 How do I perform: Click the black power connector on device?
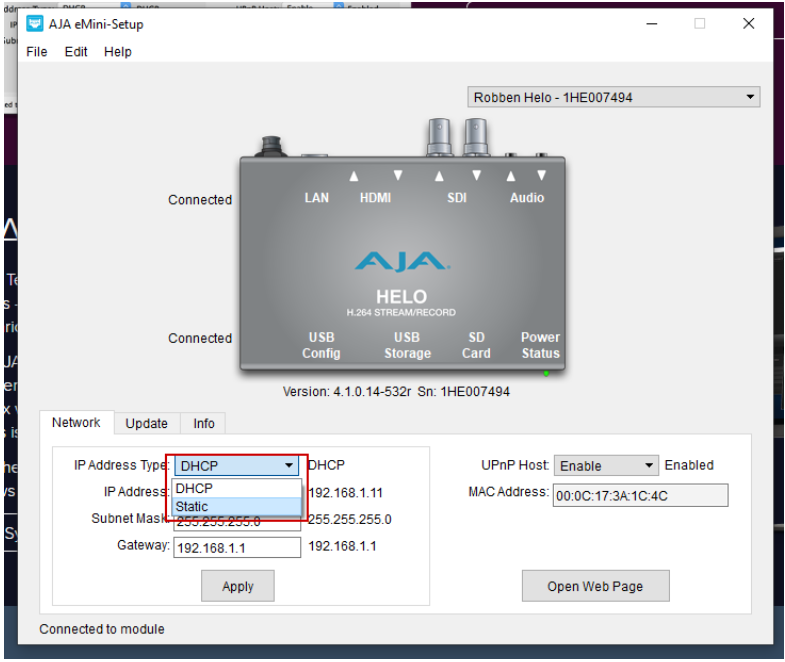271,146
